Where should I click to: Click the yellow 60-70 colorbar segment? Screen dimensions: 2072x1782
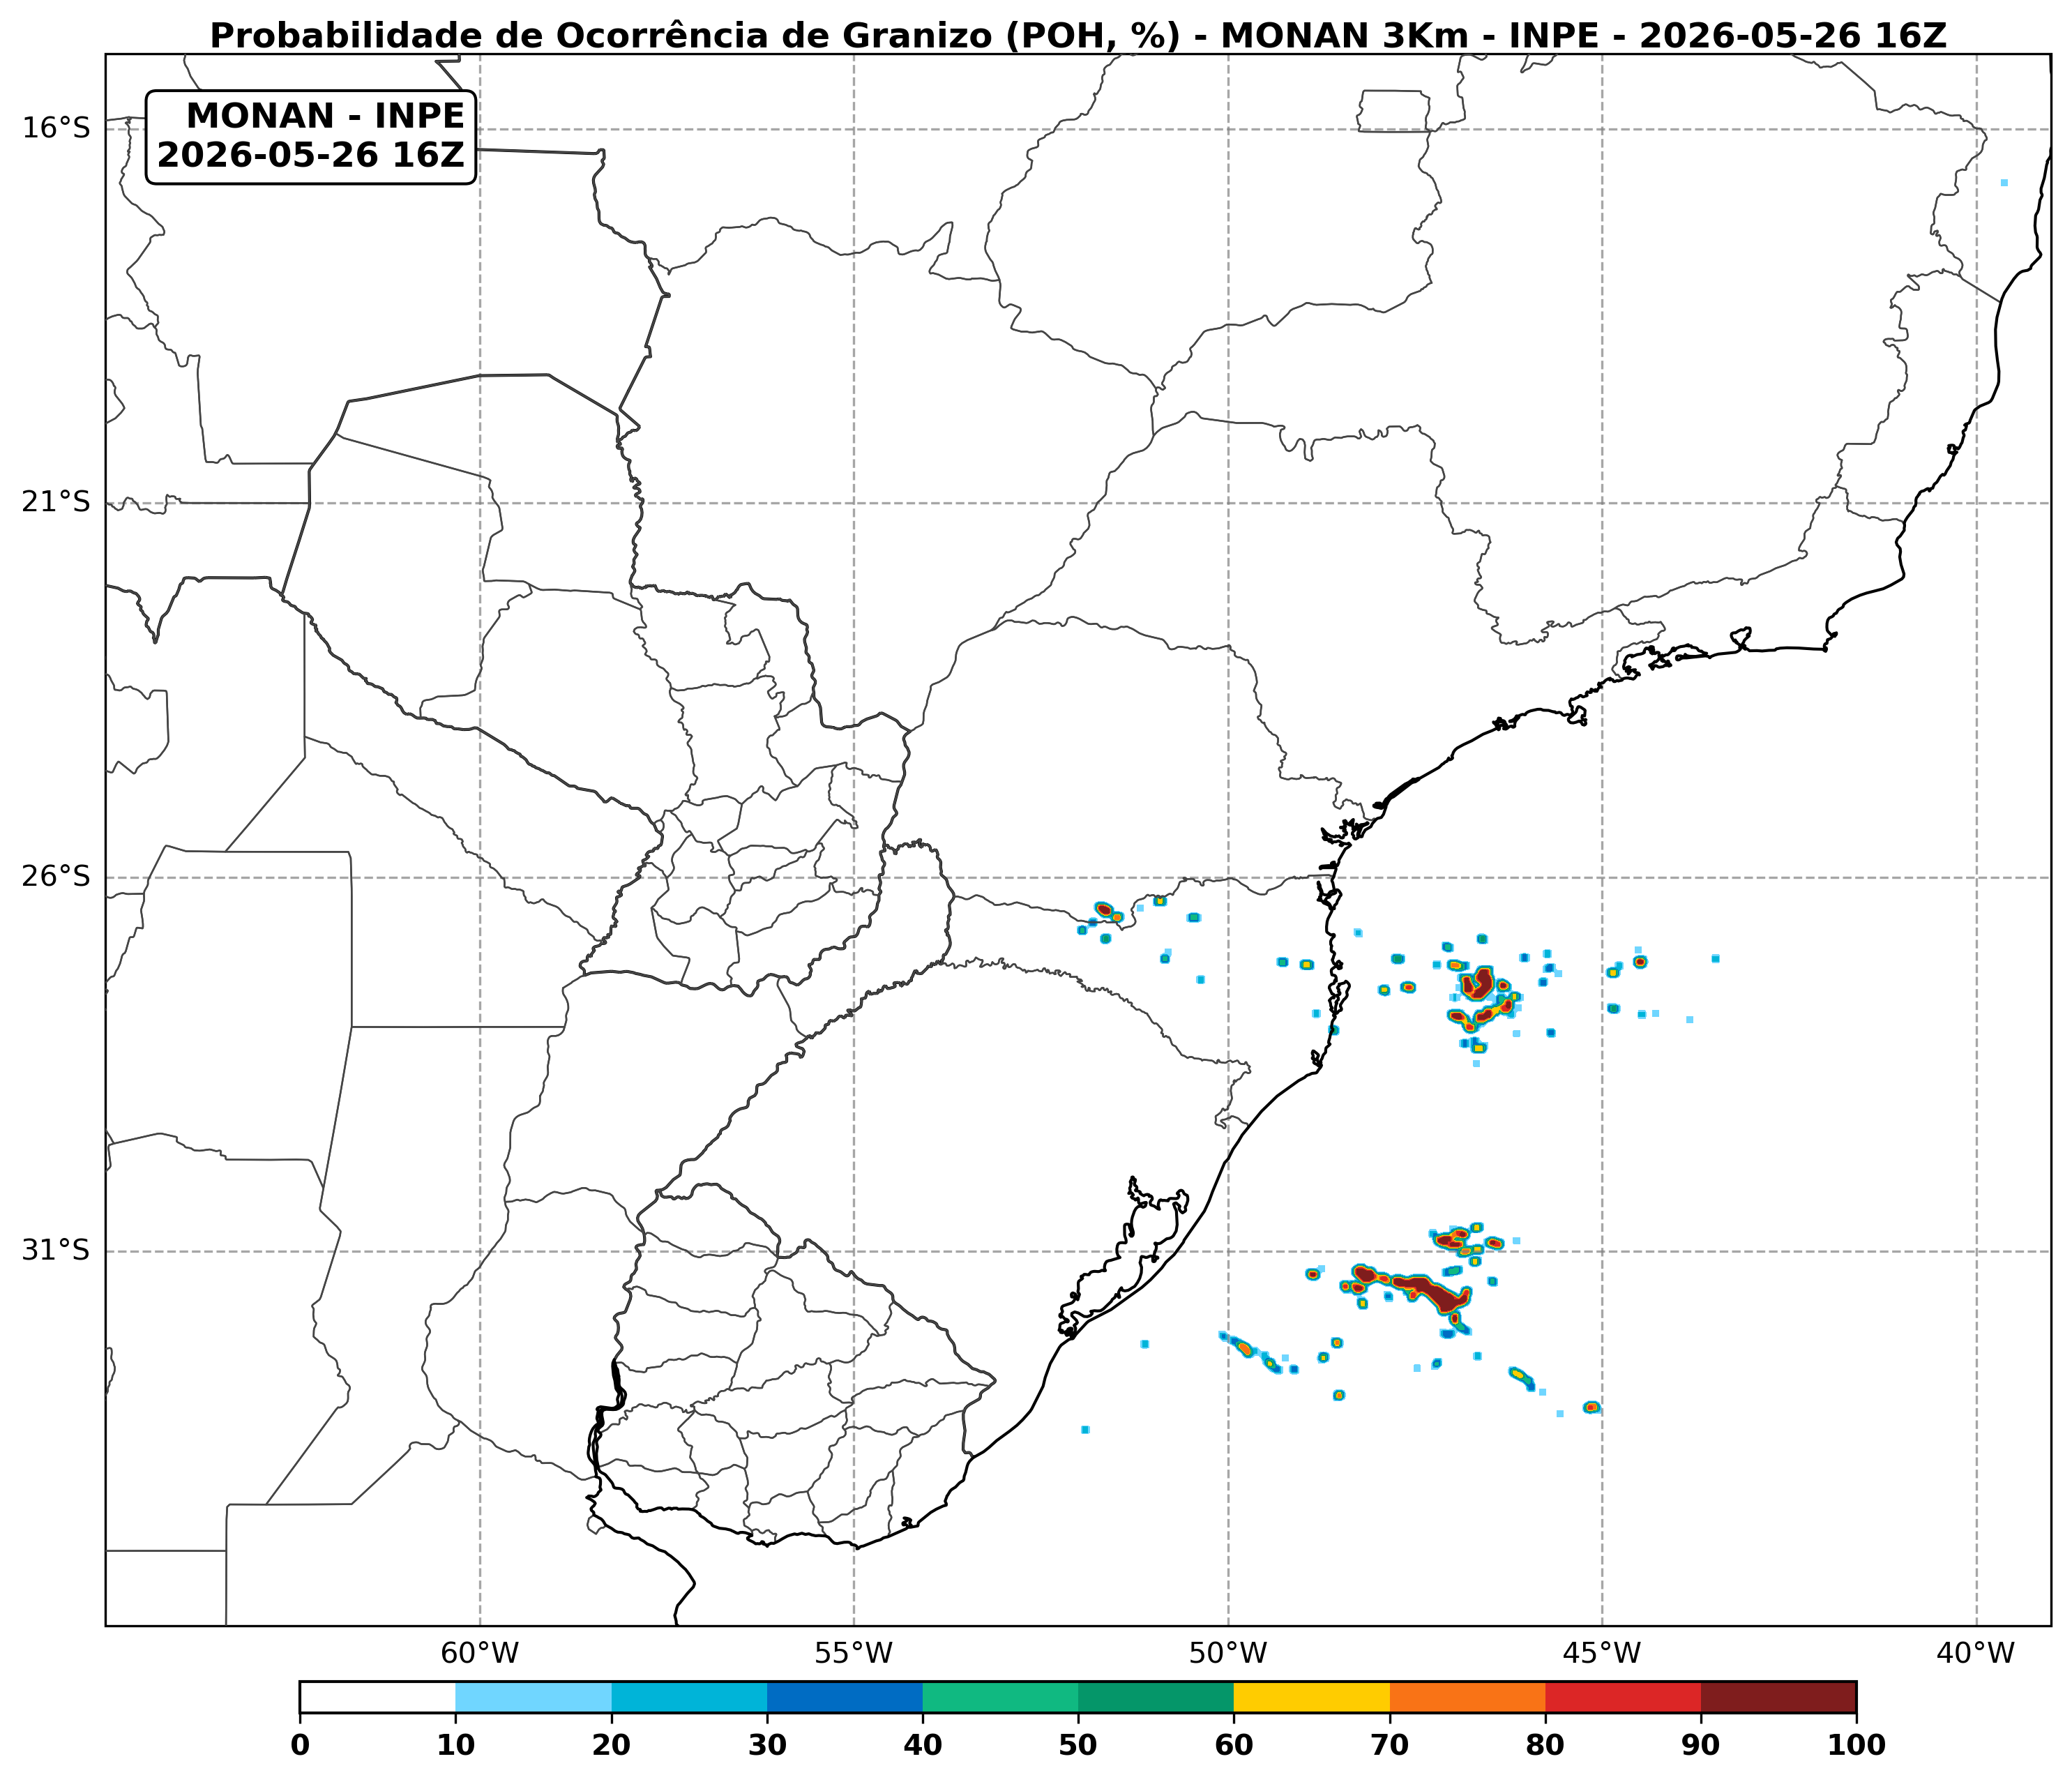(x=1311, y=1697)
